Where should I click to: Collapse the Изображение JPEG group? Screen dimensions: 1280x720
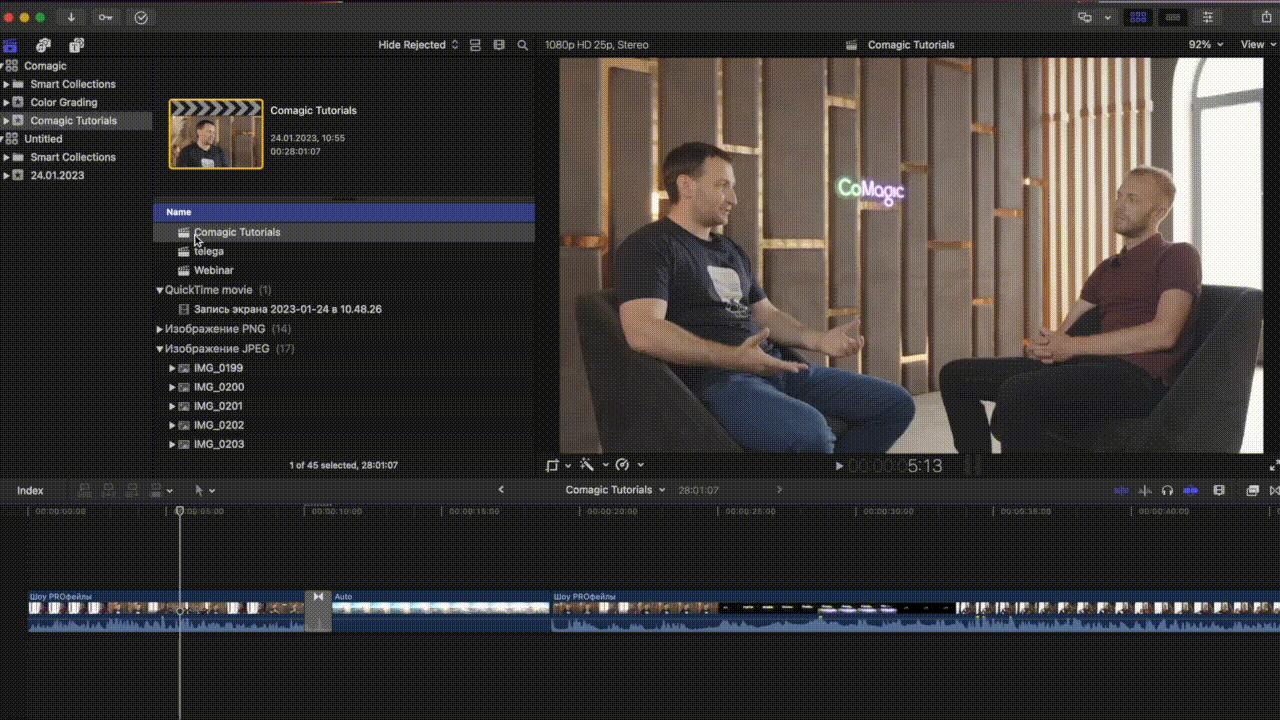tap(159, 349)
